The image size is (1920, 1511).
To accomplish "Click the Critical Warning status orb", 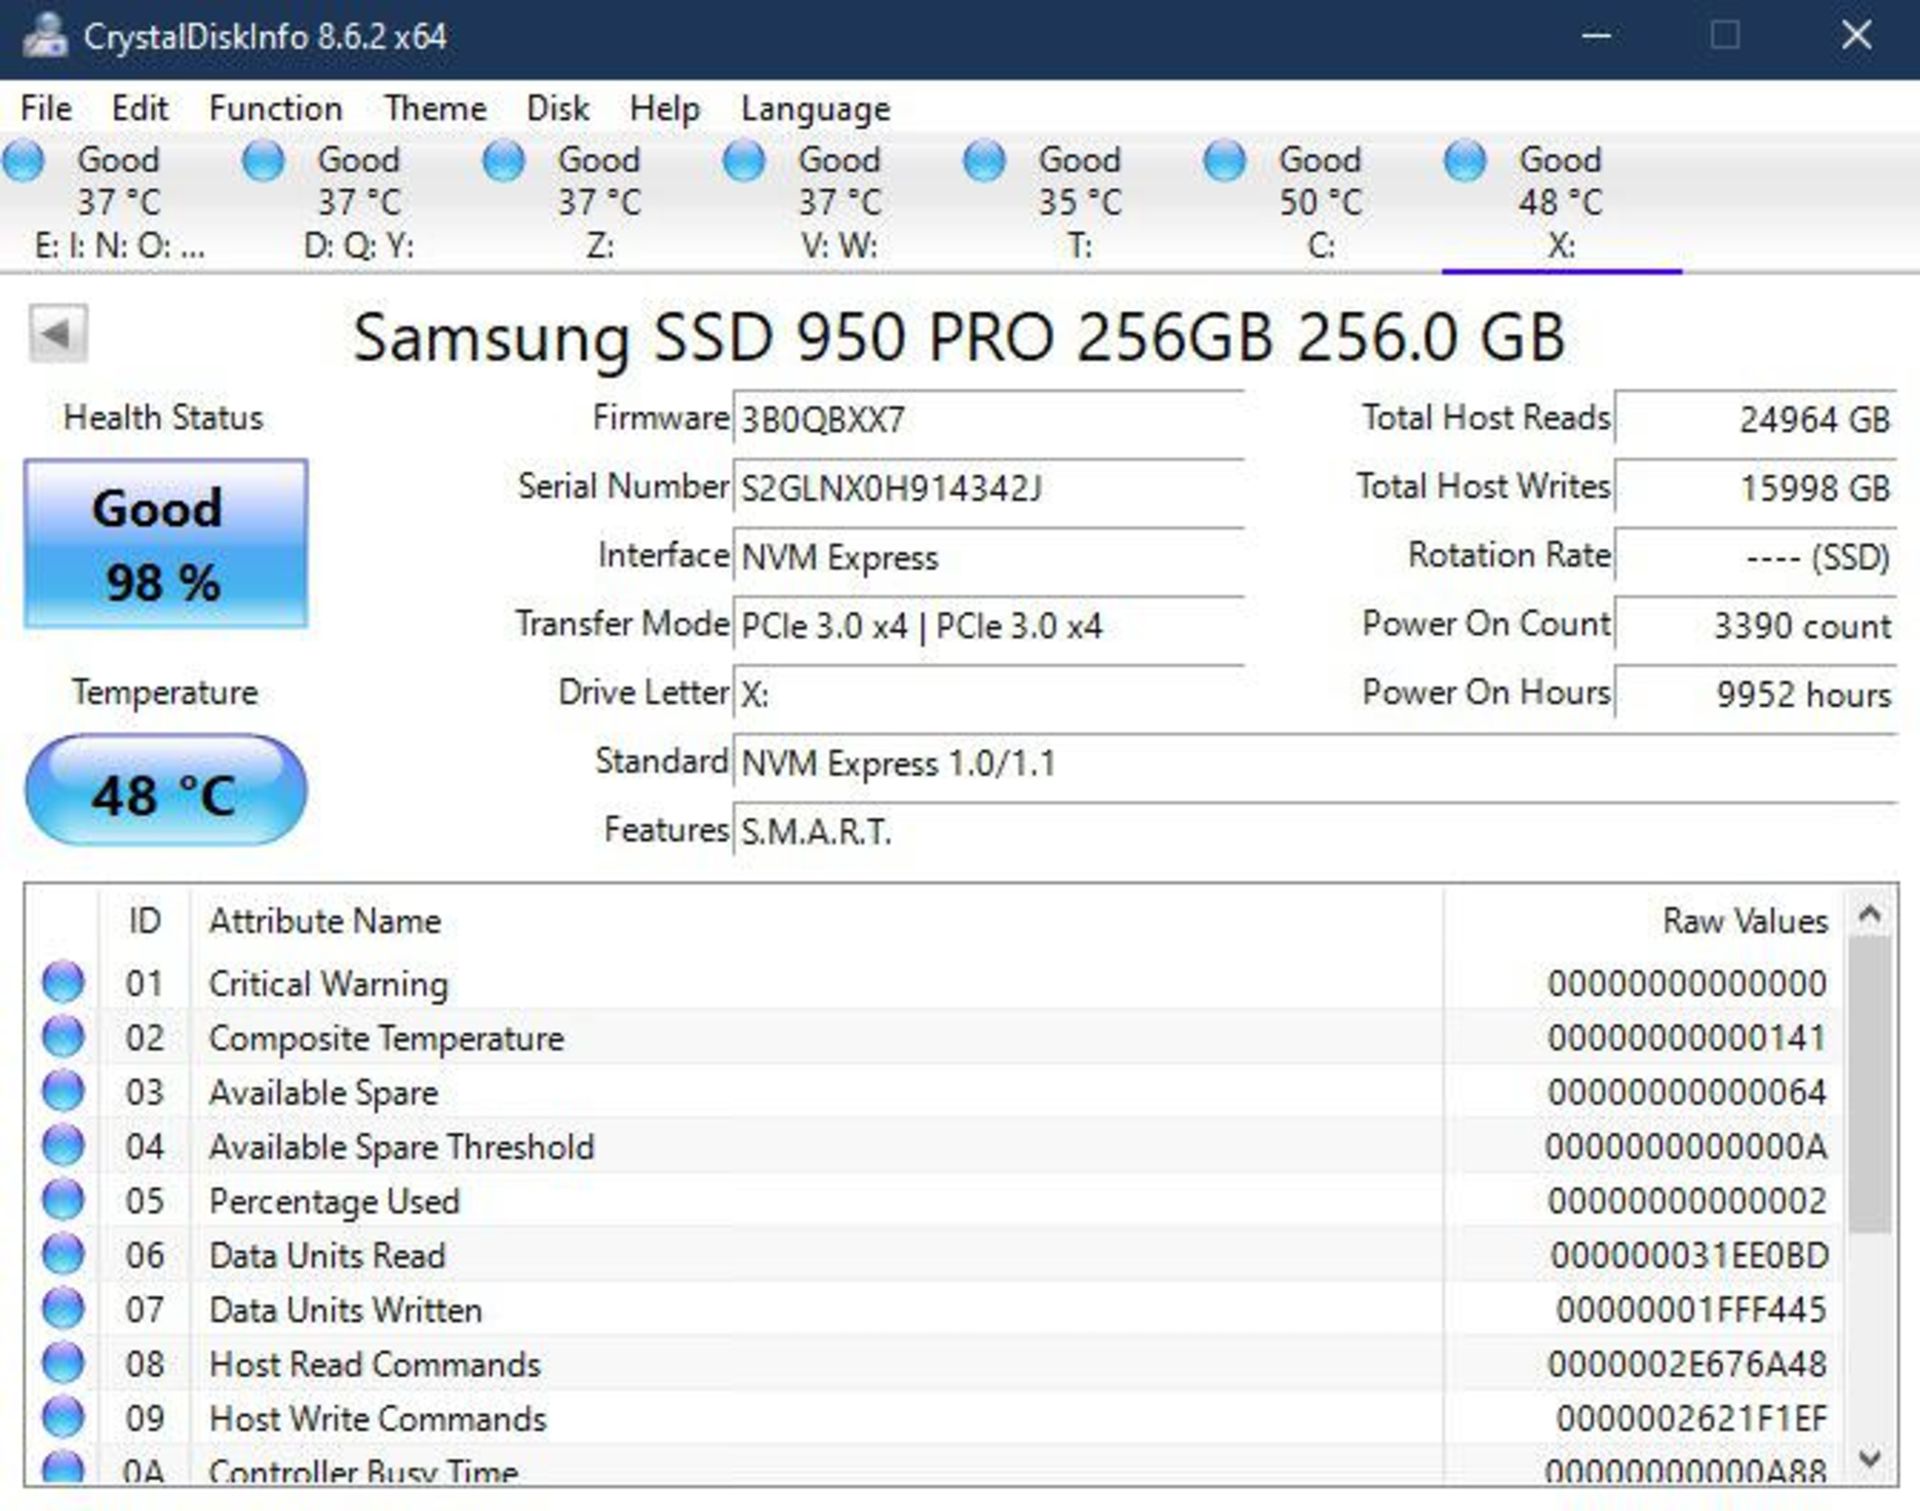I will click(x=63, y=982).
